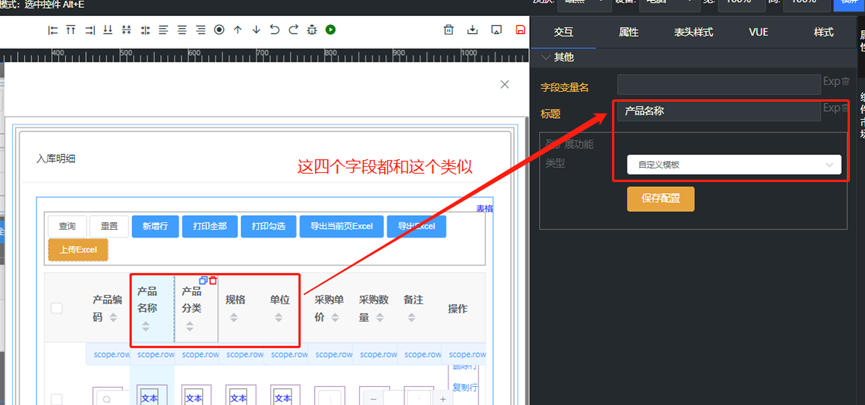865x405 pixels.
Task: Sort by 产品分类 column arrows
Action: pos(190,326)
